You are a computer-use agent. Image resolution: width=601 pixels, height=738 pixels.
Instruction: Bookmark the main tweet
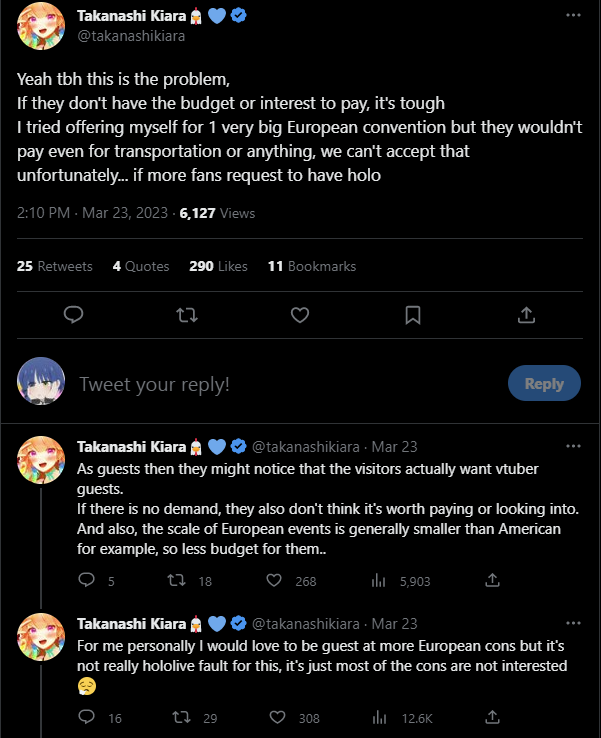[412, 315]
